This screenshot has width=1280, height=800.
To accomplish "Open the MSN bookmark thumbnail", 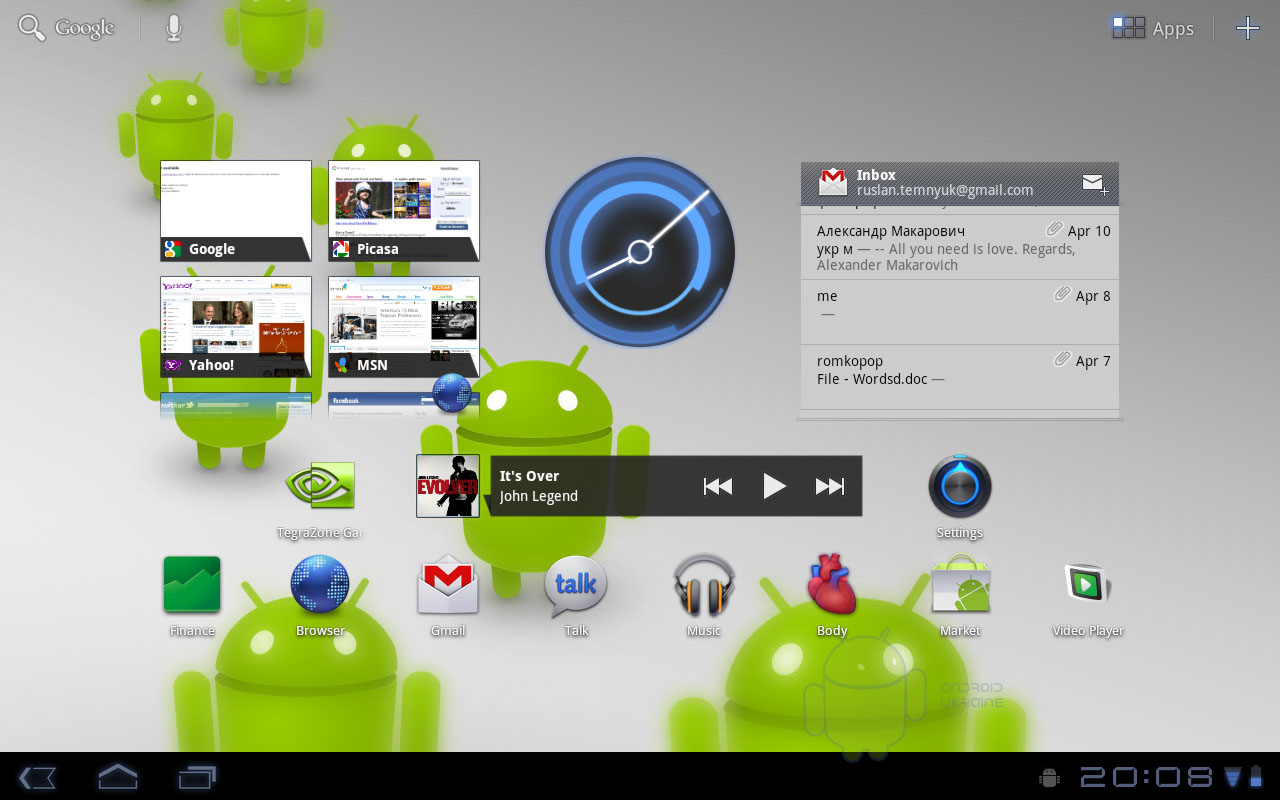I will pyautogui.click(x=404, y=327).
